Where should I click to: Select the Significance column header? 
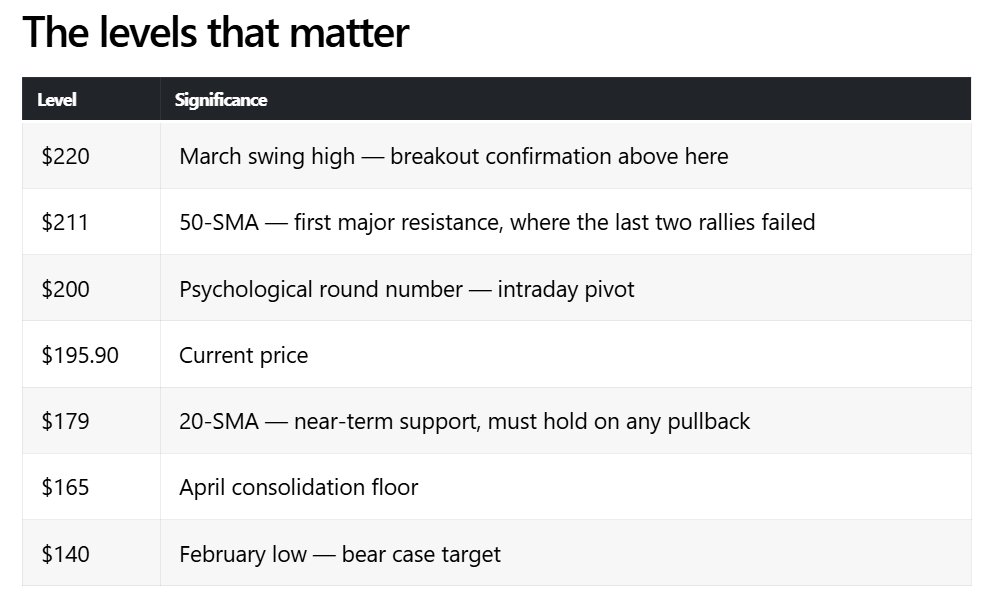point(220,99)
